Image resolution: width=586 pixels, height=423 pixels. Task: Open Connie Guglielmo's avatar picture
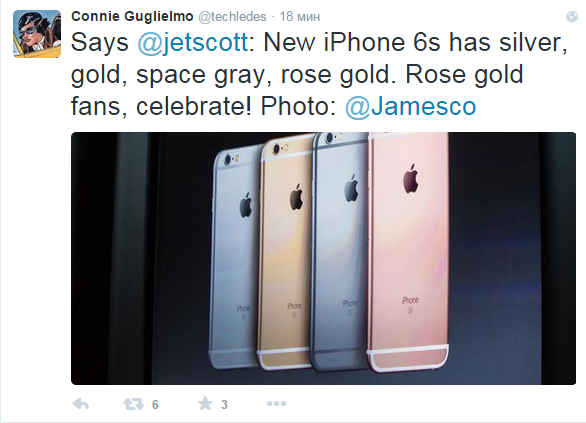click(x=37, y=34)
